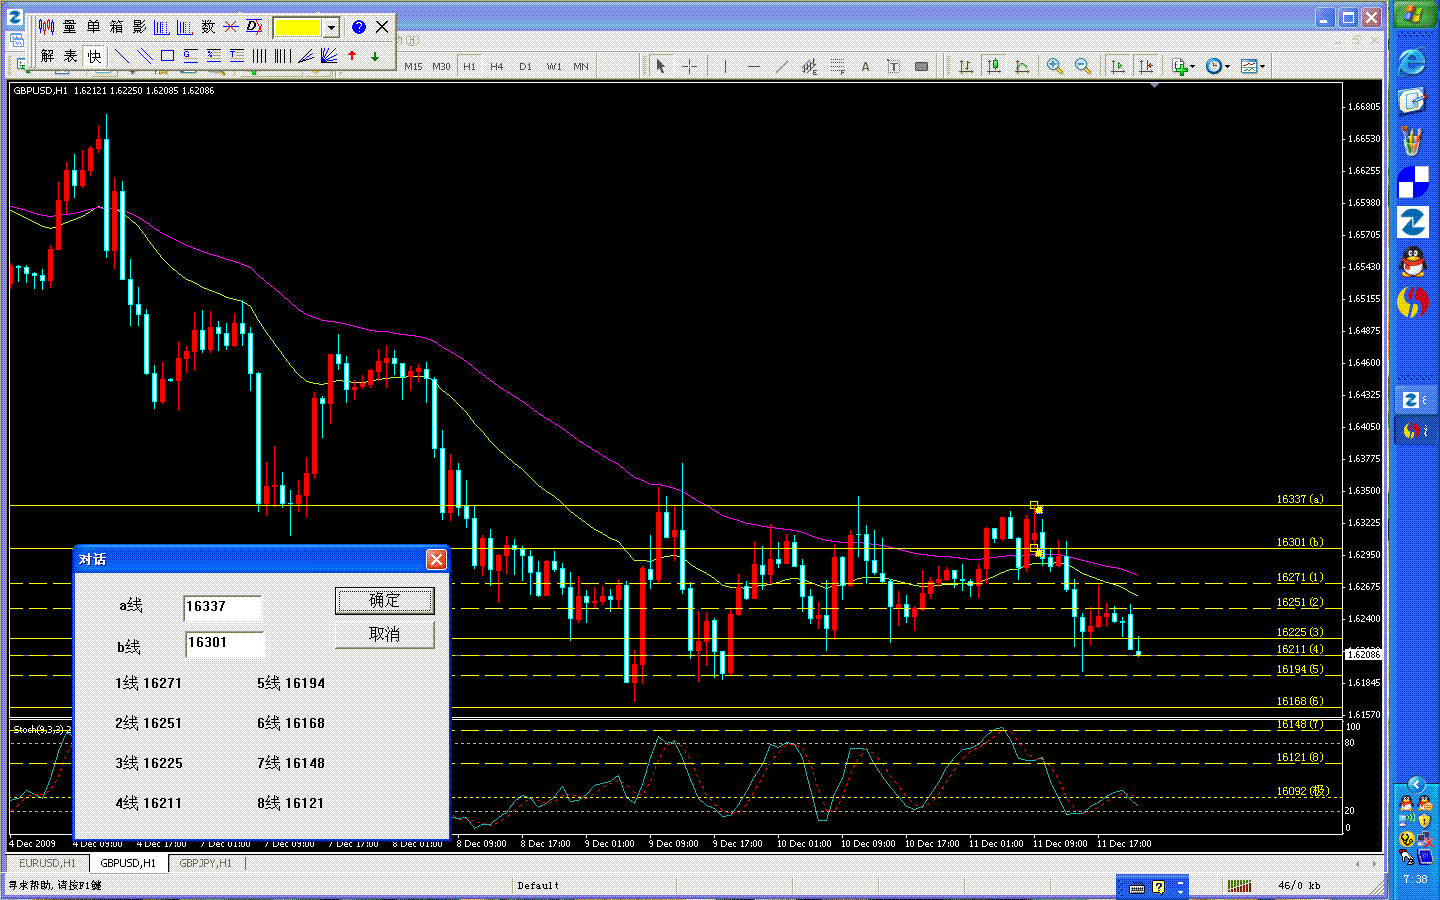Screen dimensions: 1440x900
Task: Click the 量 button in the floating toolbar
Action: click(69, 27)
